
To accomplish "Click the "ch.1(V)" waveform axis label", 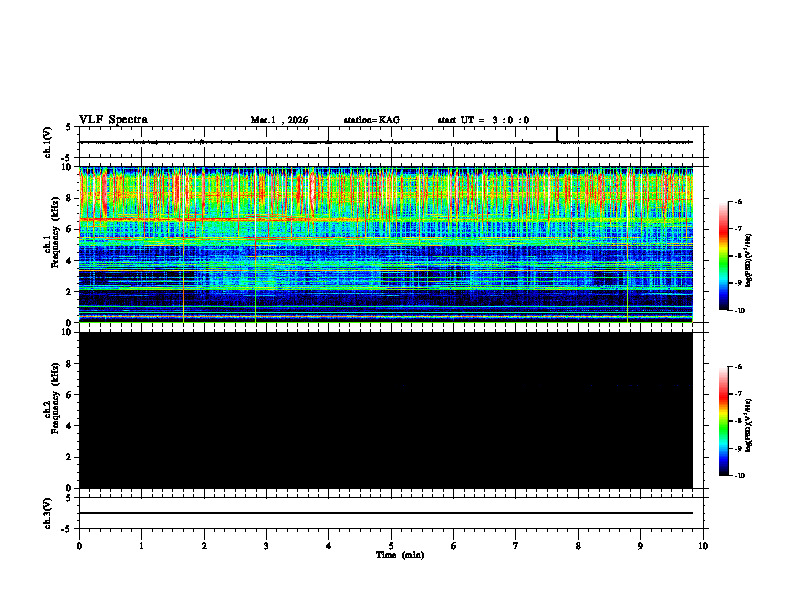I will point(48,142).
